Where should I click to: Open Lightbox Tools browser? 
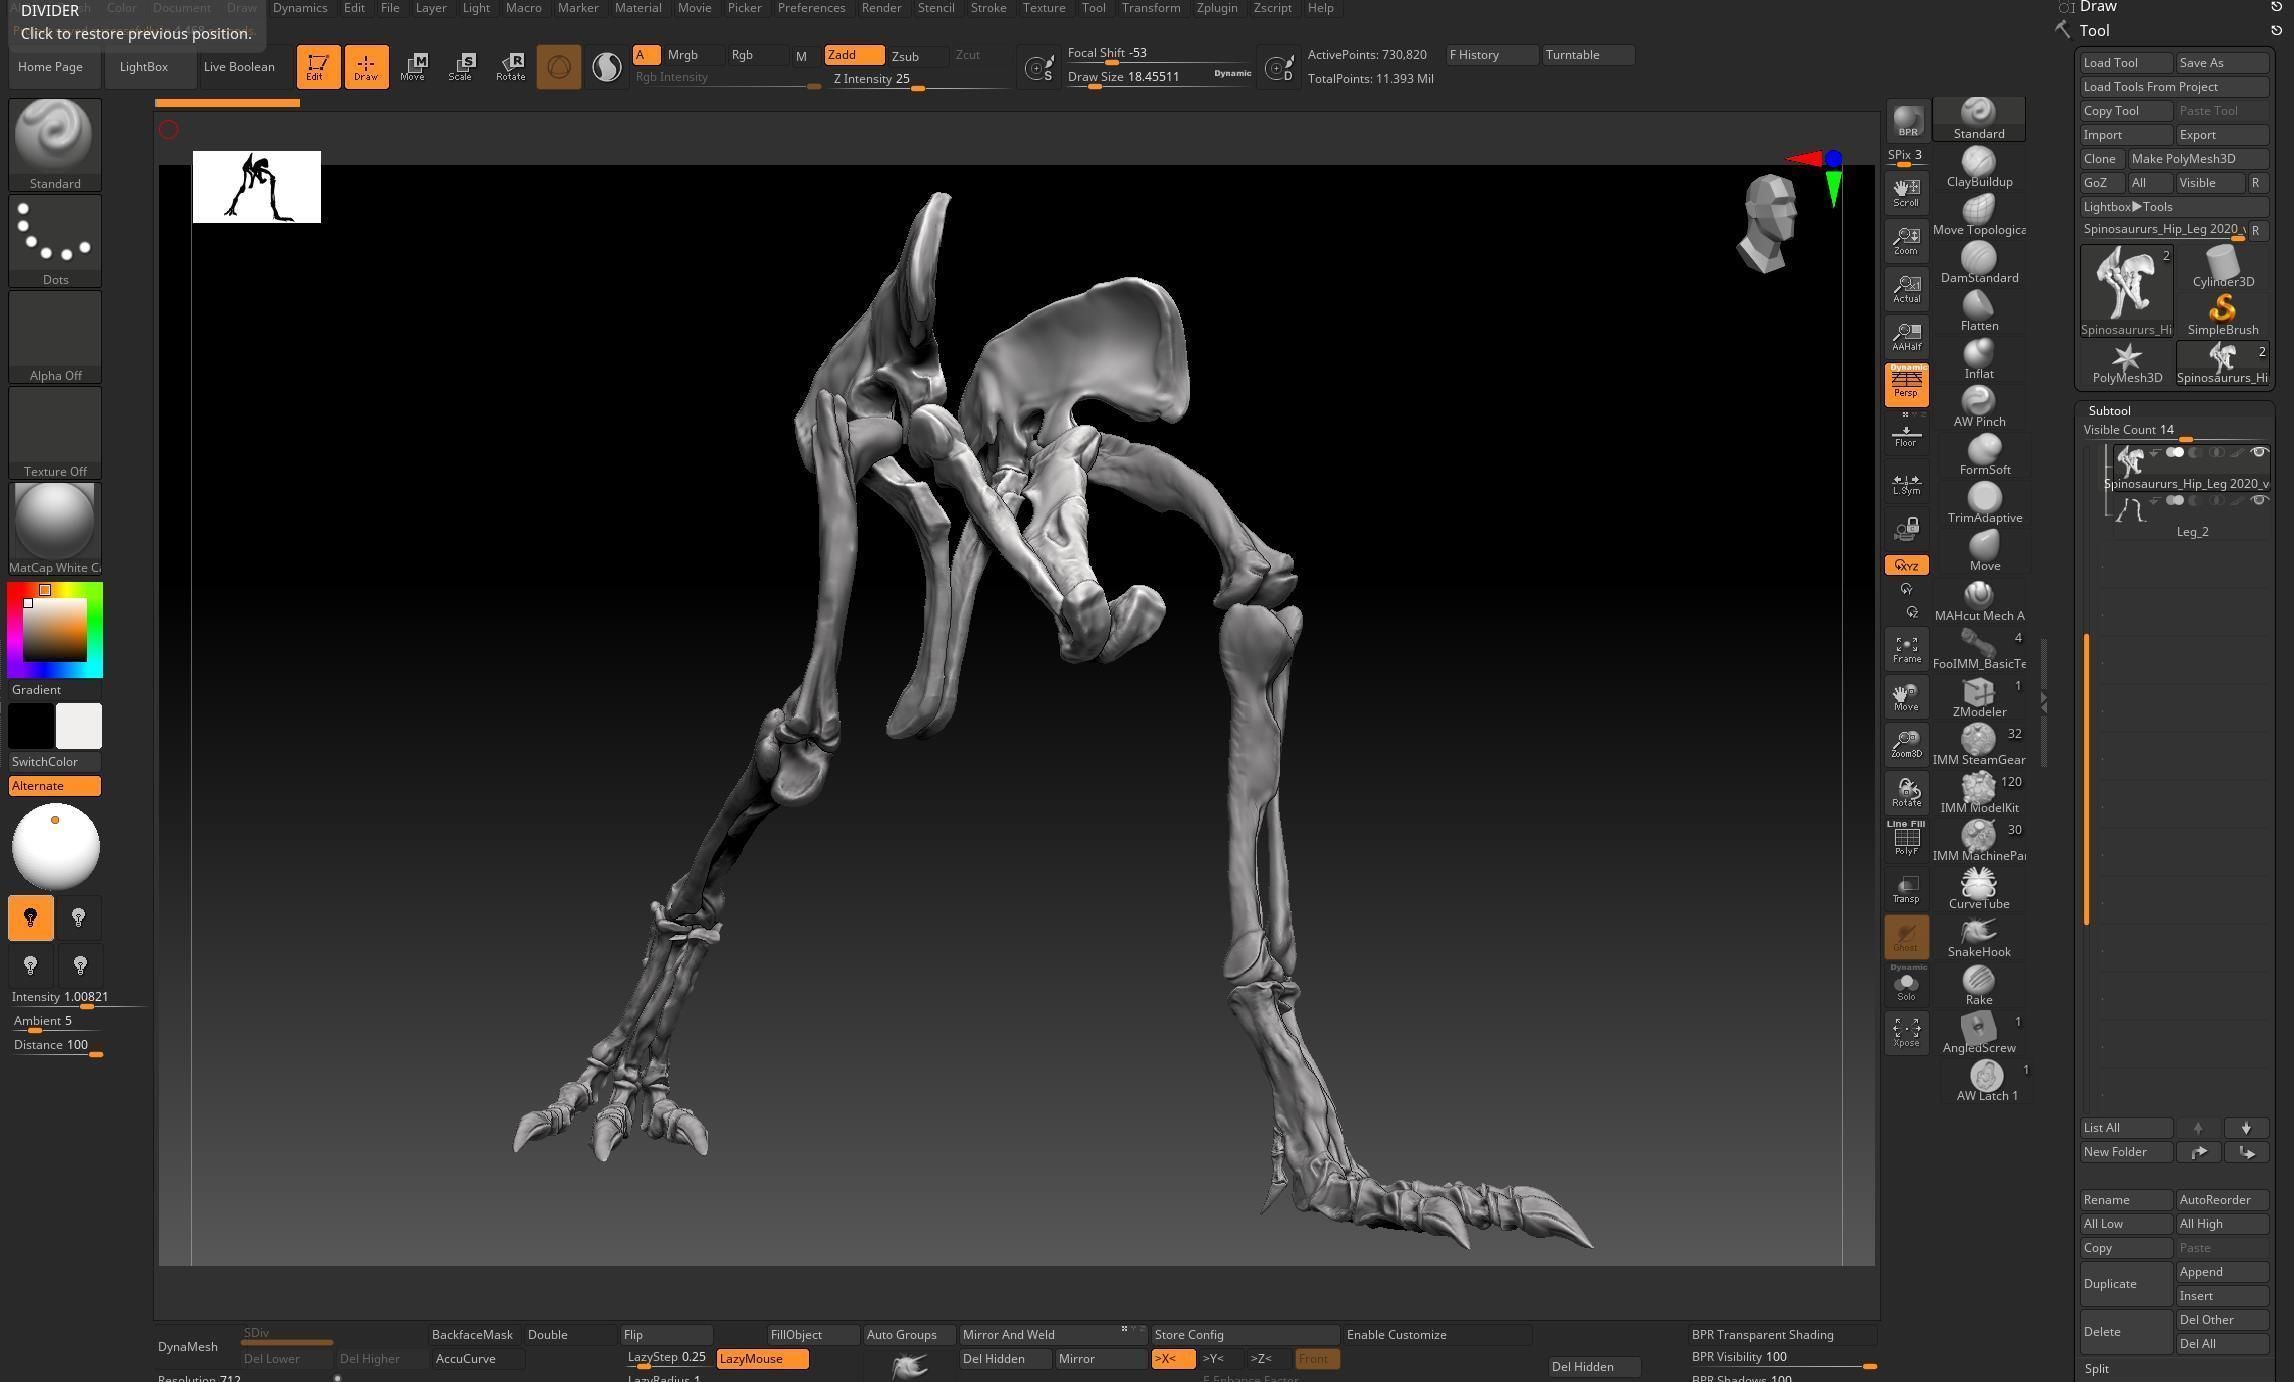point(2128,207)
